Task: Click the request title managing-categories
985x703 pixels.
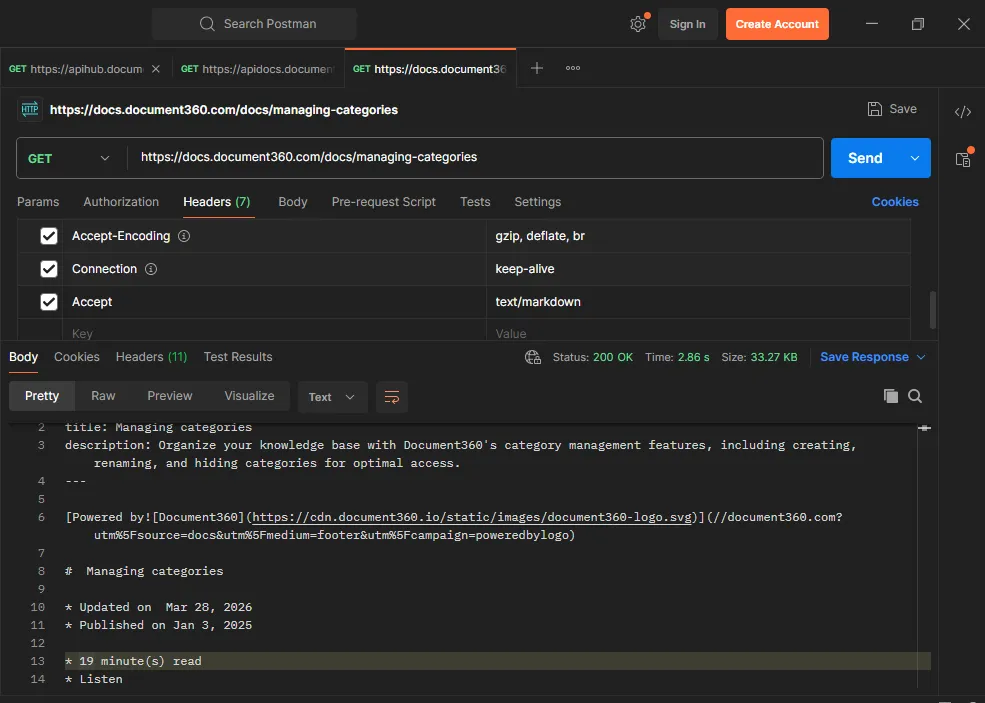Action: (224, 109)
